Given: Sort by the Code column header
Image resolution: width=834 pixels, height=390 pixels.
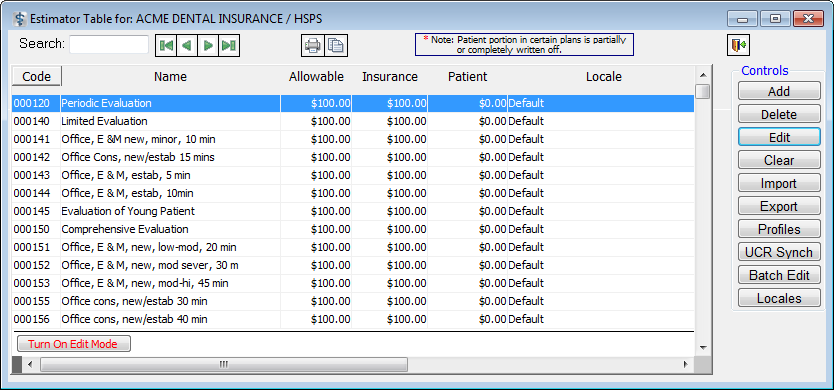Looking at the screenshot, I should coord(37,77).
